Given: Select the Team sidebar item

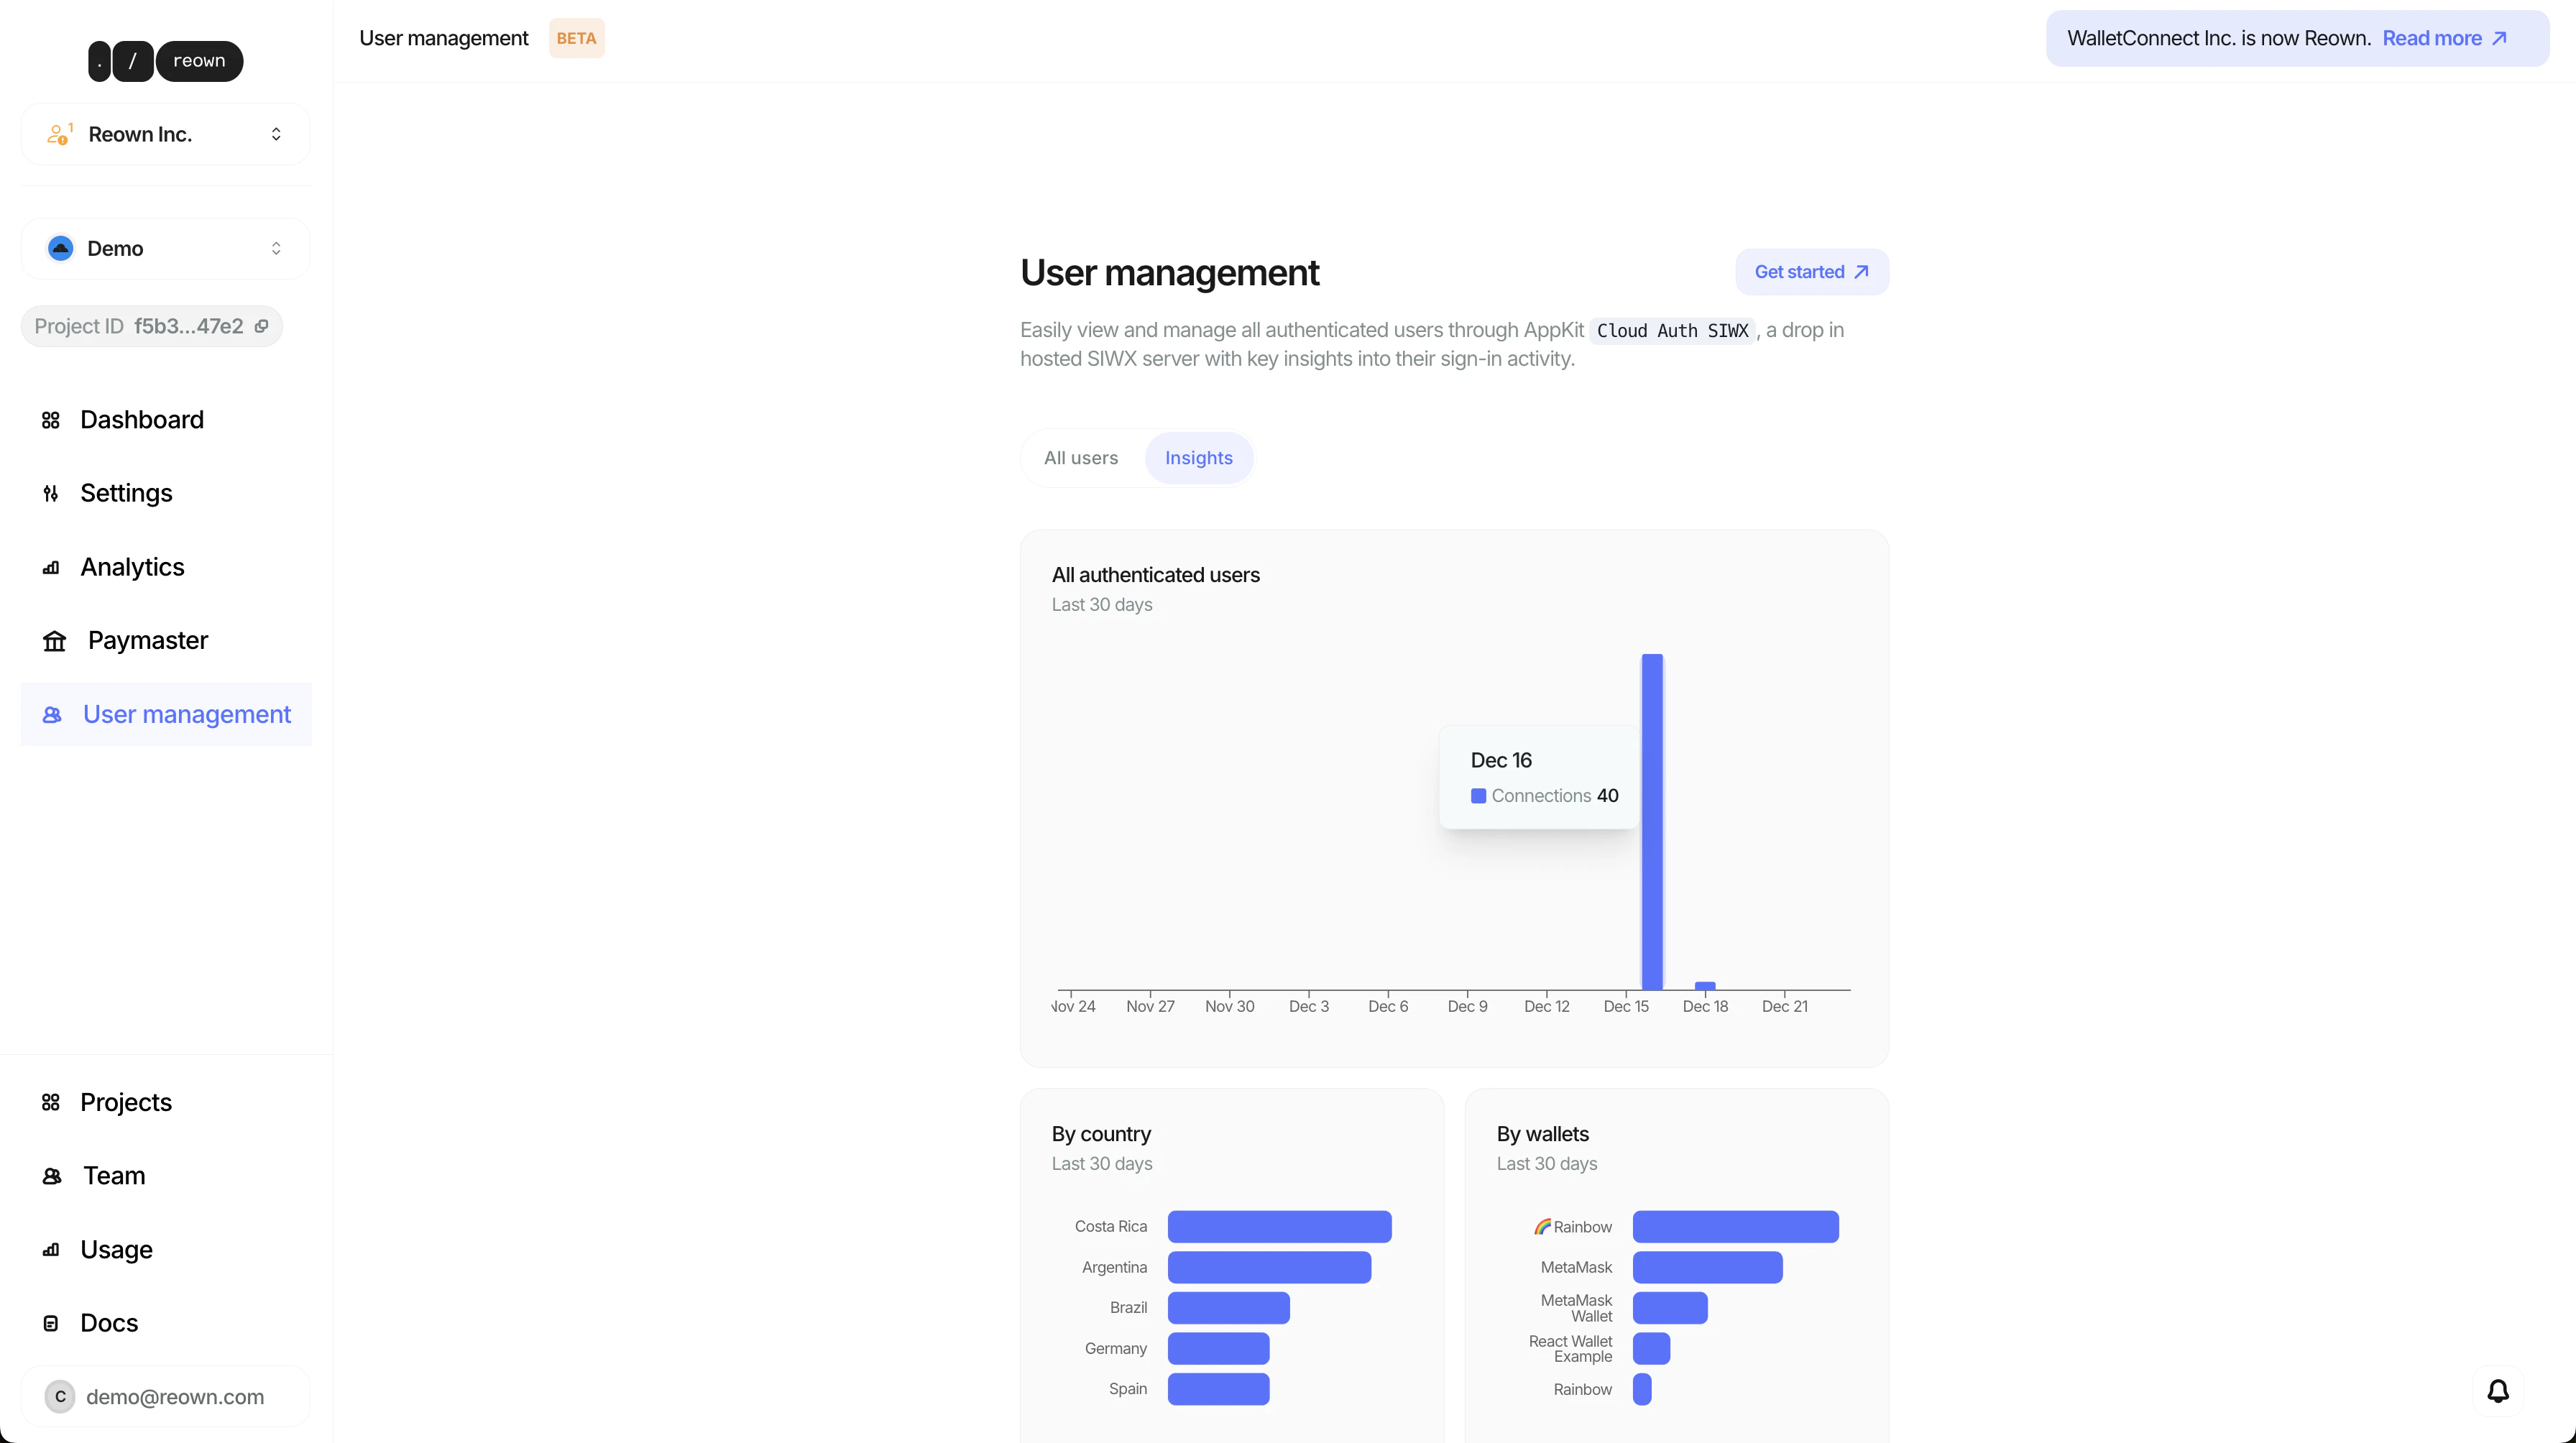Looking at the screenshot, I should [x=114, y=1175].
